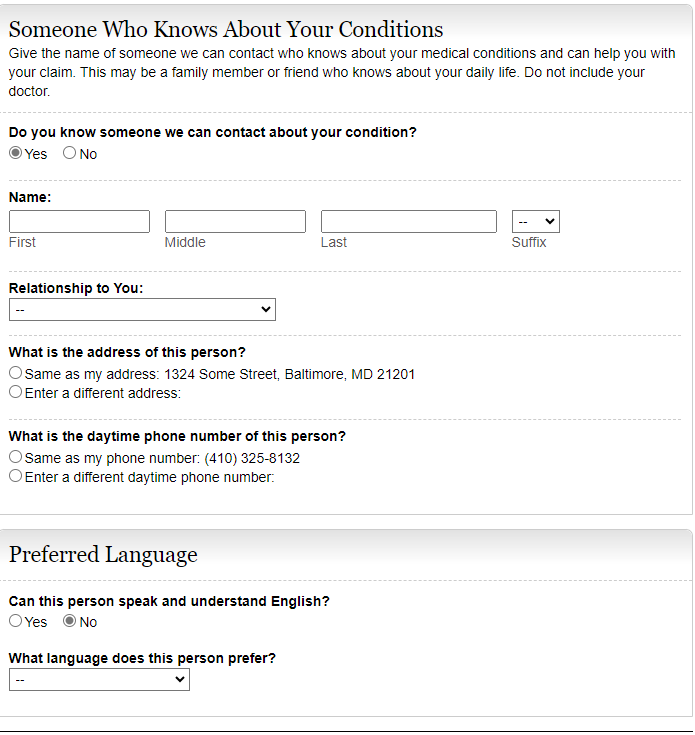Choose 'Same as my phone number' option
This screenshot has height=735, width=695.
(x=16, y=458)
